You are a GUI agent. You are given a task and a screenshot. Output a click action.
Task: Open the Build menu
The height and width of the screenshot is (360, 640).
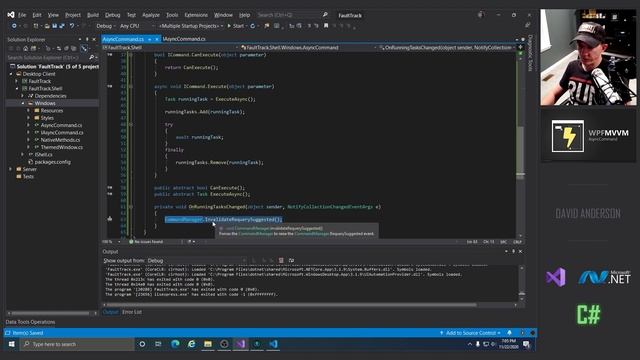[93, 15]
